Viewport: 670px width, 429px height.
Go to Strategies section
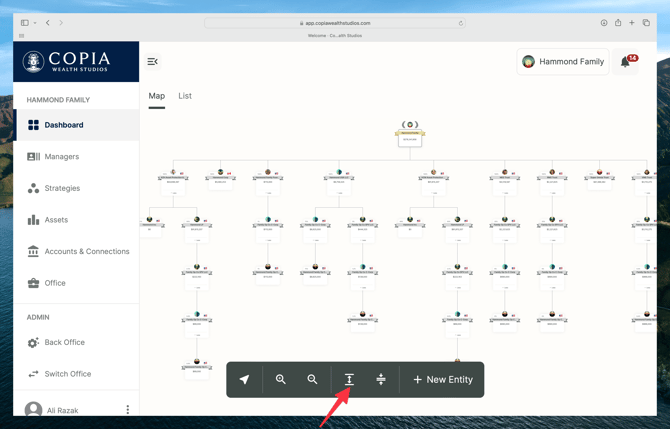pyautogui.click(x=62, y=188)
